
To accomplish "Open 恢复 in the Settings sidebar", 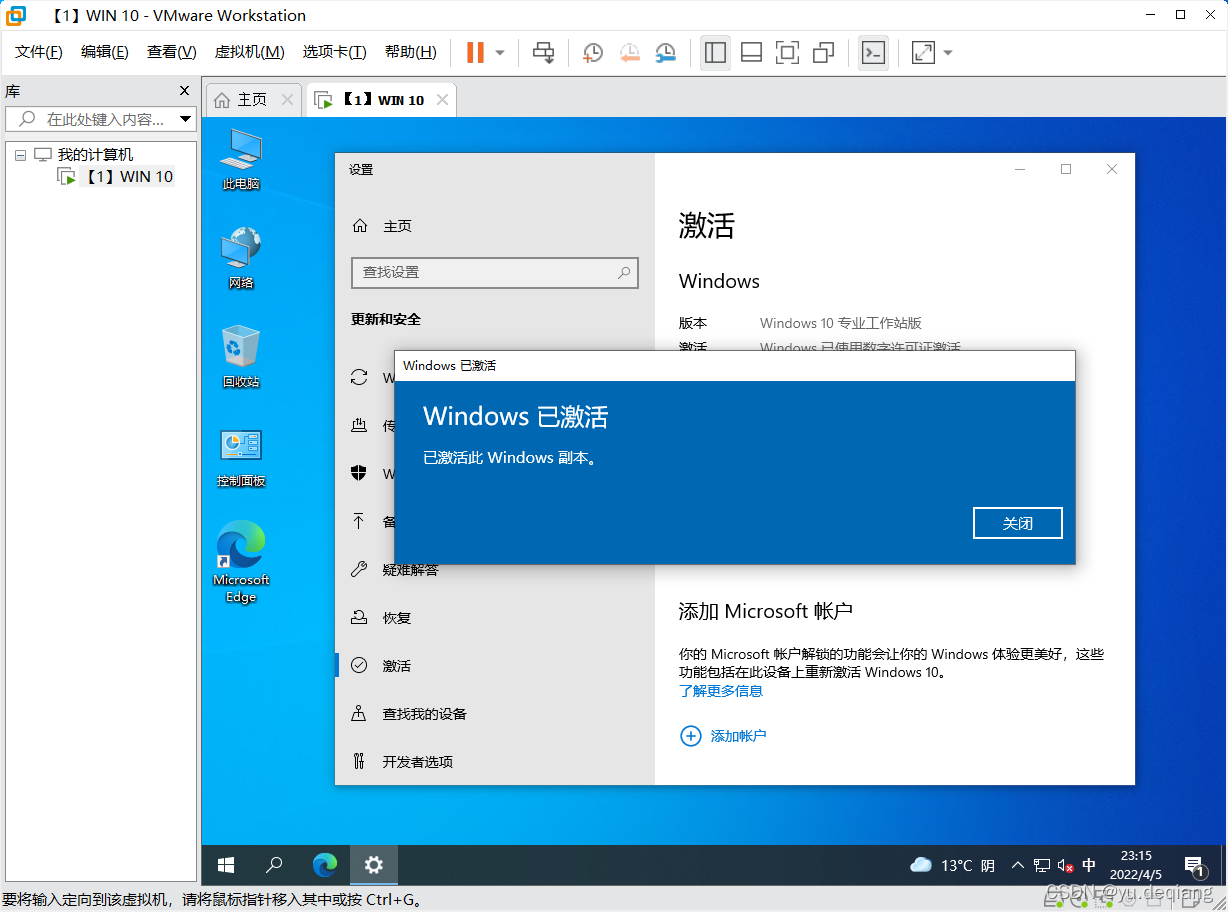I will point(397,618).
